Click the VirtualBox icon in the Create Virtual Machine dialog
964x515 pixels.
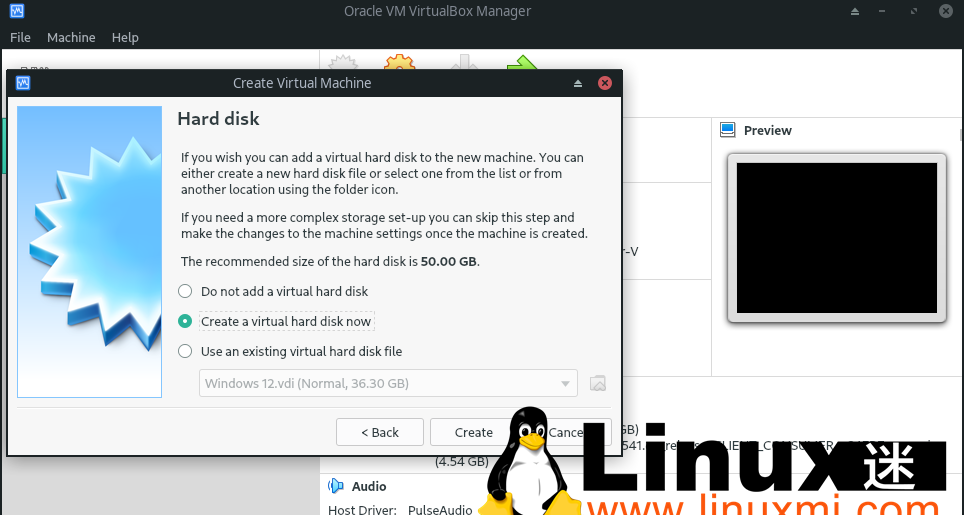pyautogui.click(x=23, y=83)
